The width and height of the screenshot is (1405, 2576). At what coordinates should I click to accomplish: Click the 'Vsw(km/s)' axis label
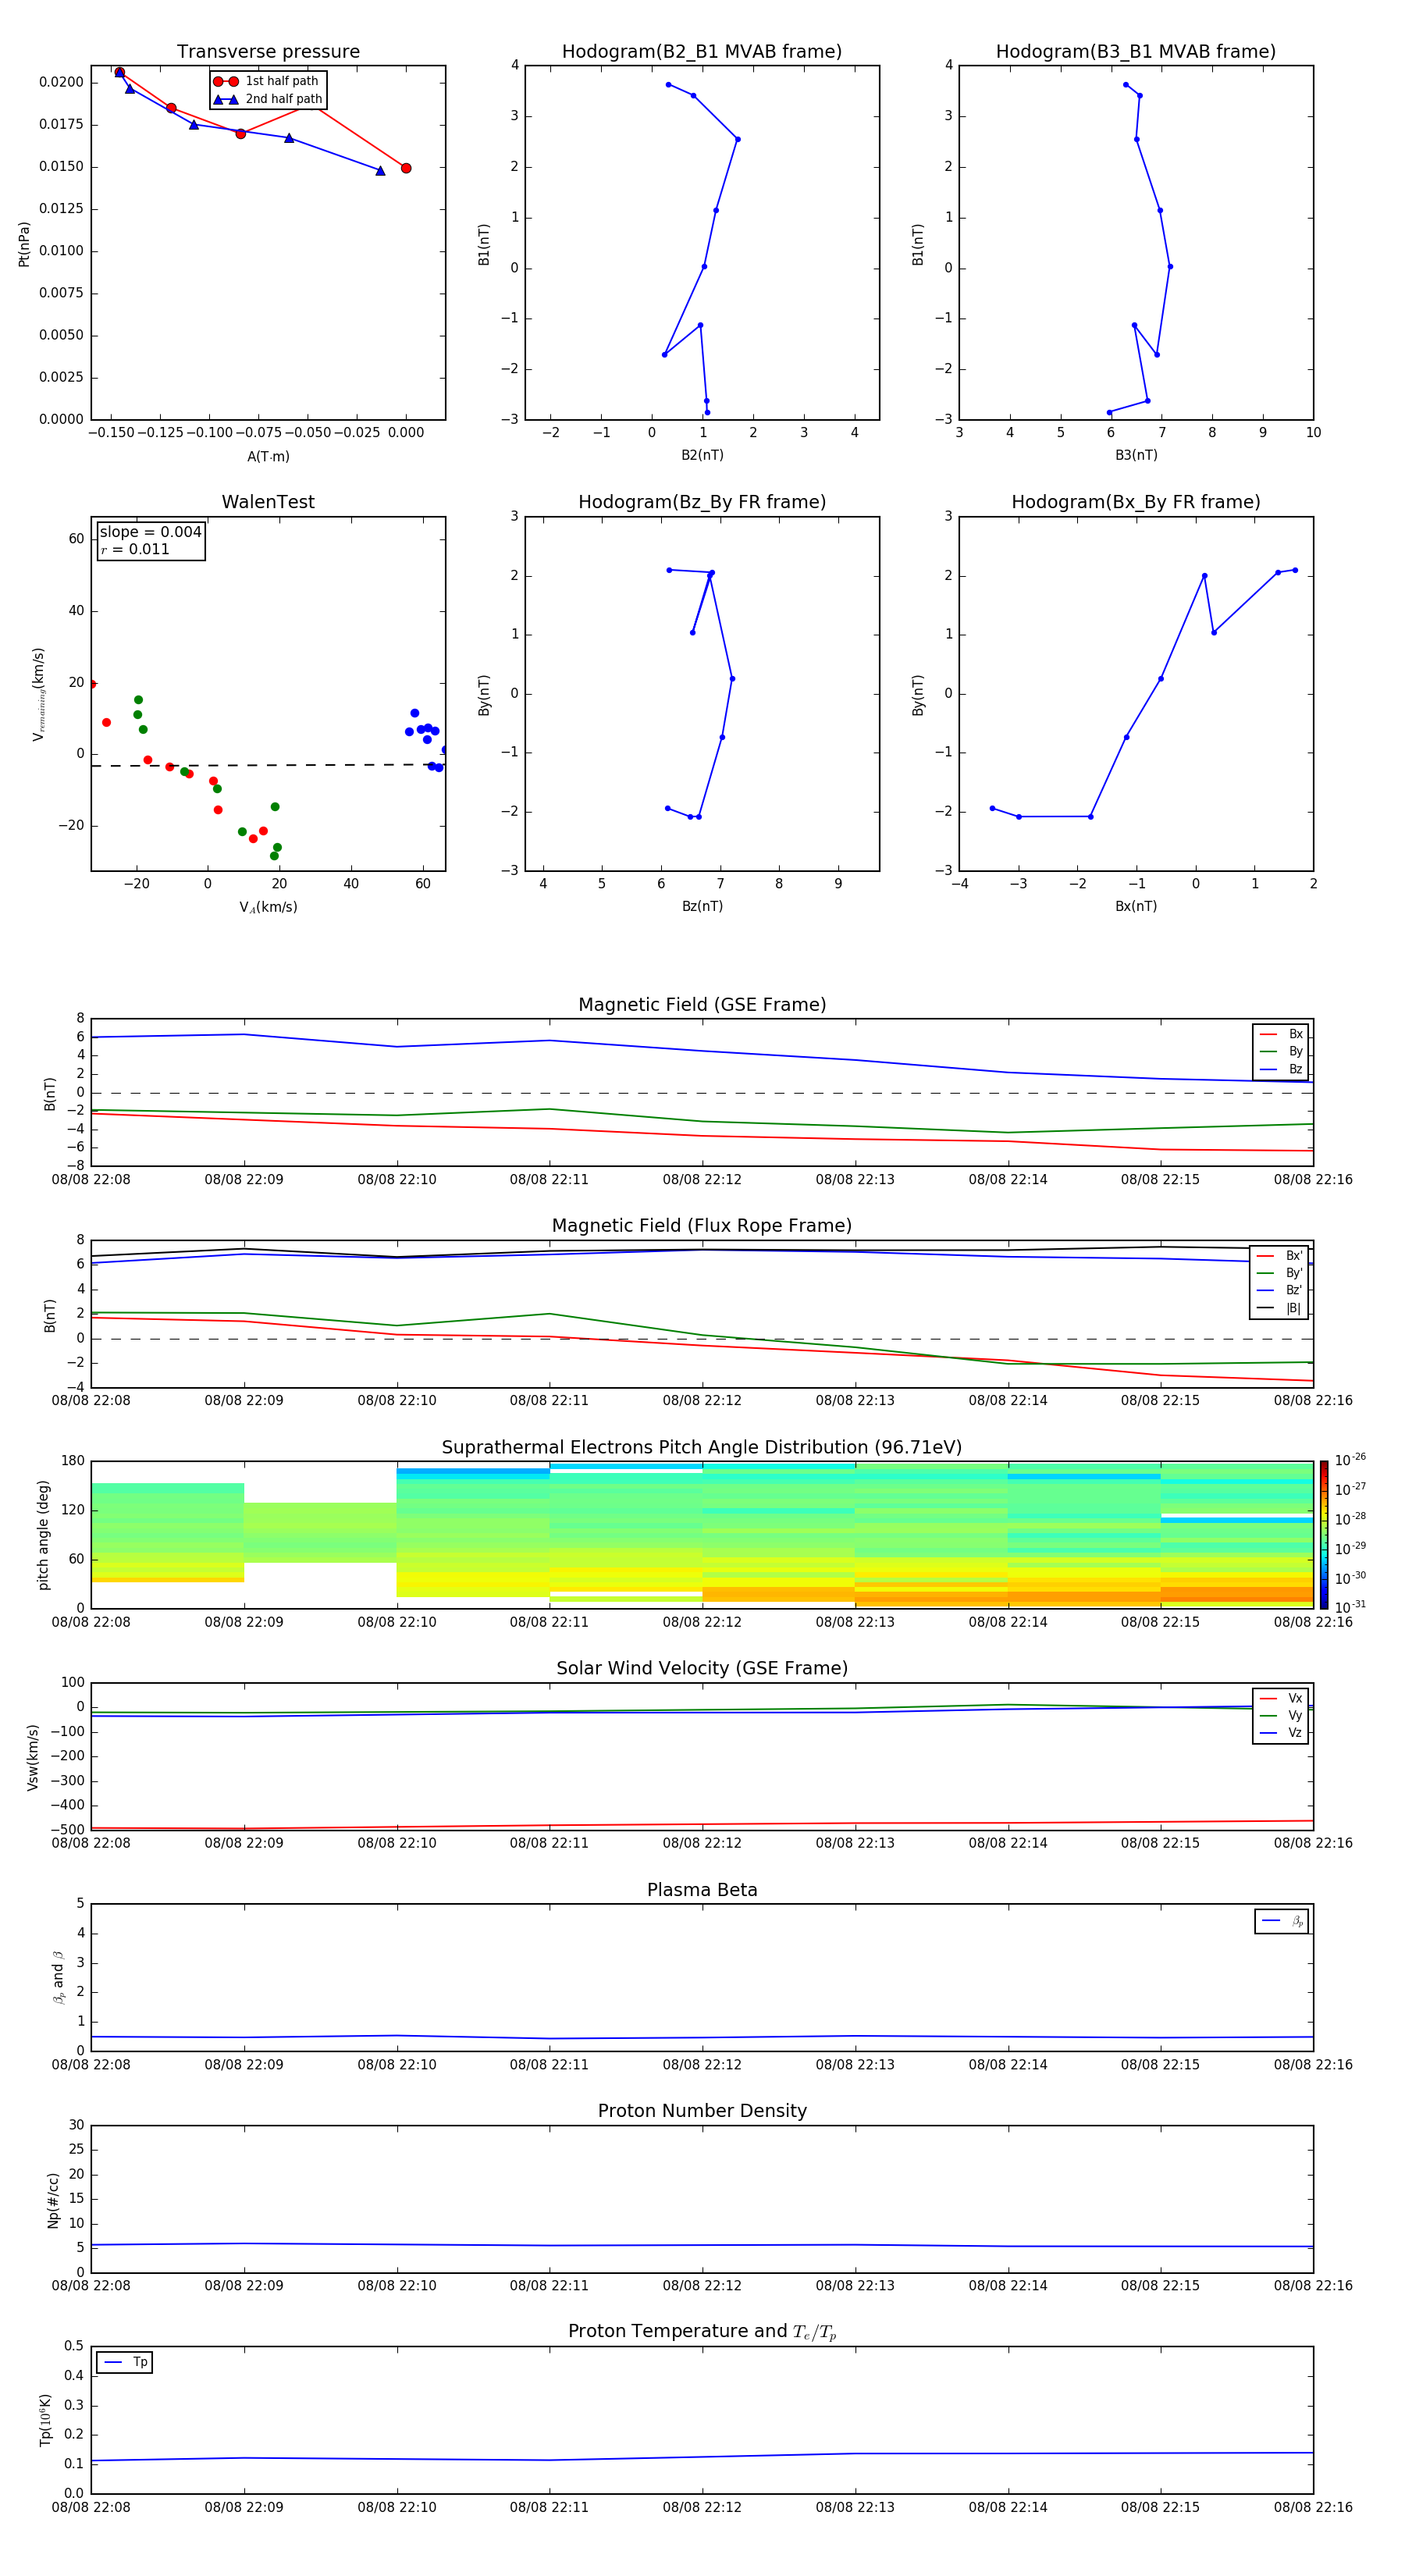[33, 1757]
